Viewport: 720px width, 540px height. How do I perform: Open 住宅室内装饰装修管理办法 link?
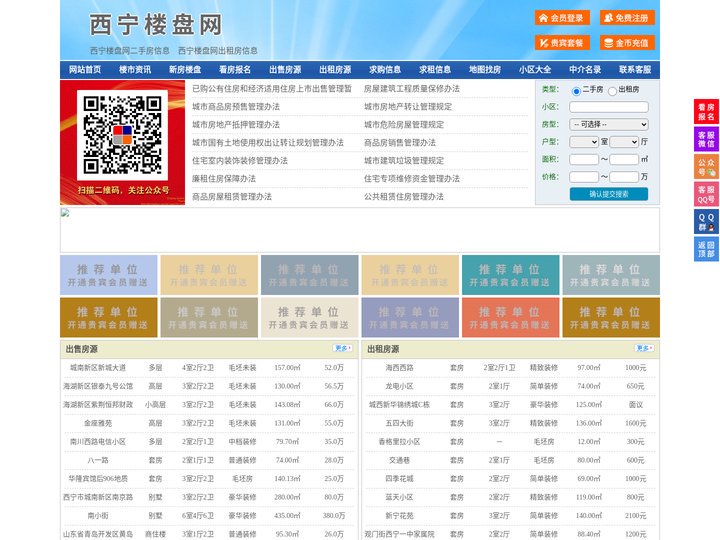[240, 161]
